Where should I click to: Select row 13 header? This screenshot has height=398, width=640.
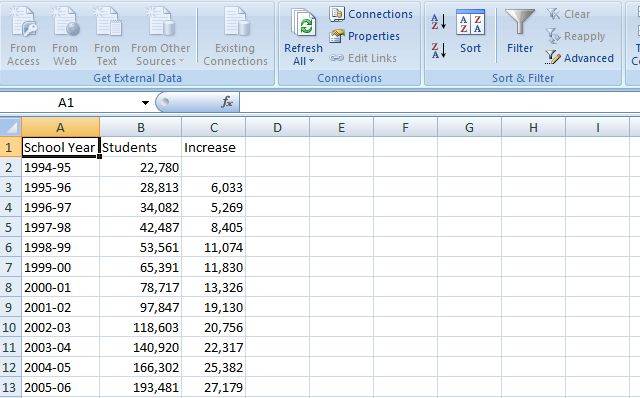tap(10, 387)
